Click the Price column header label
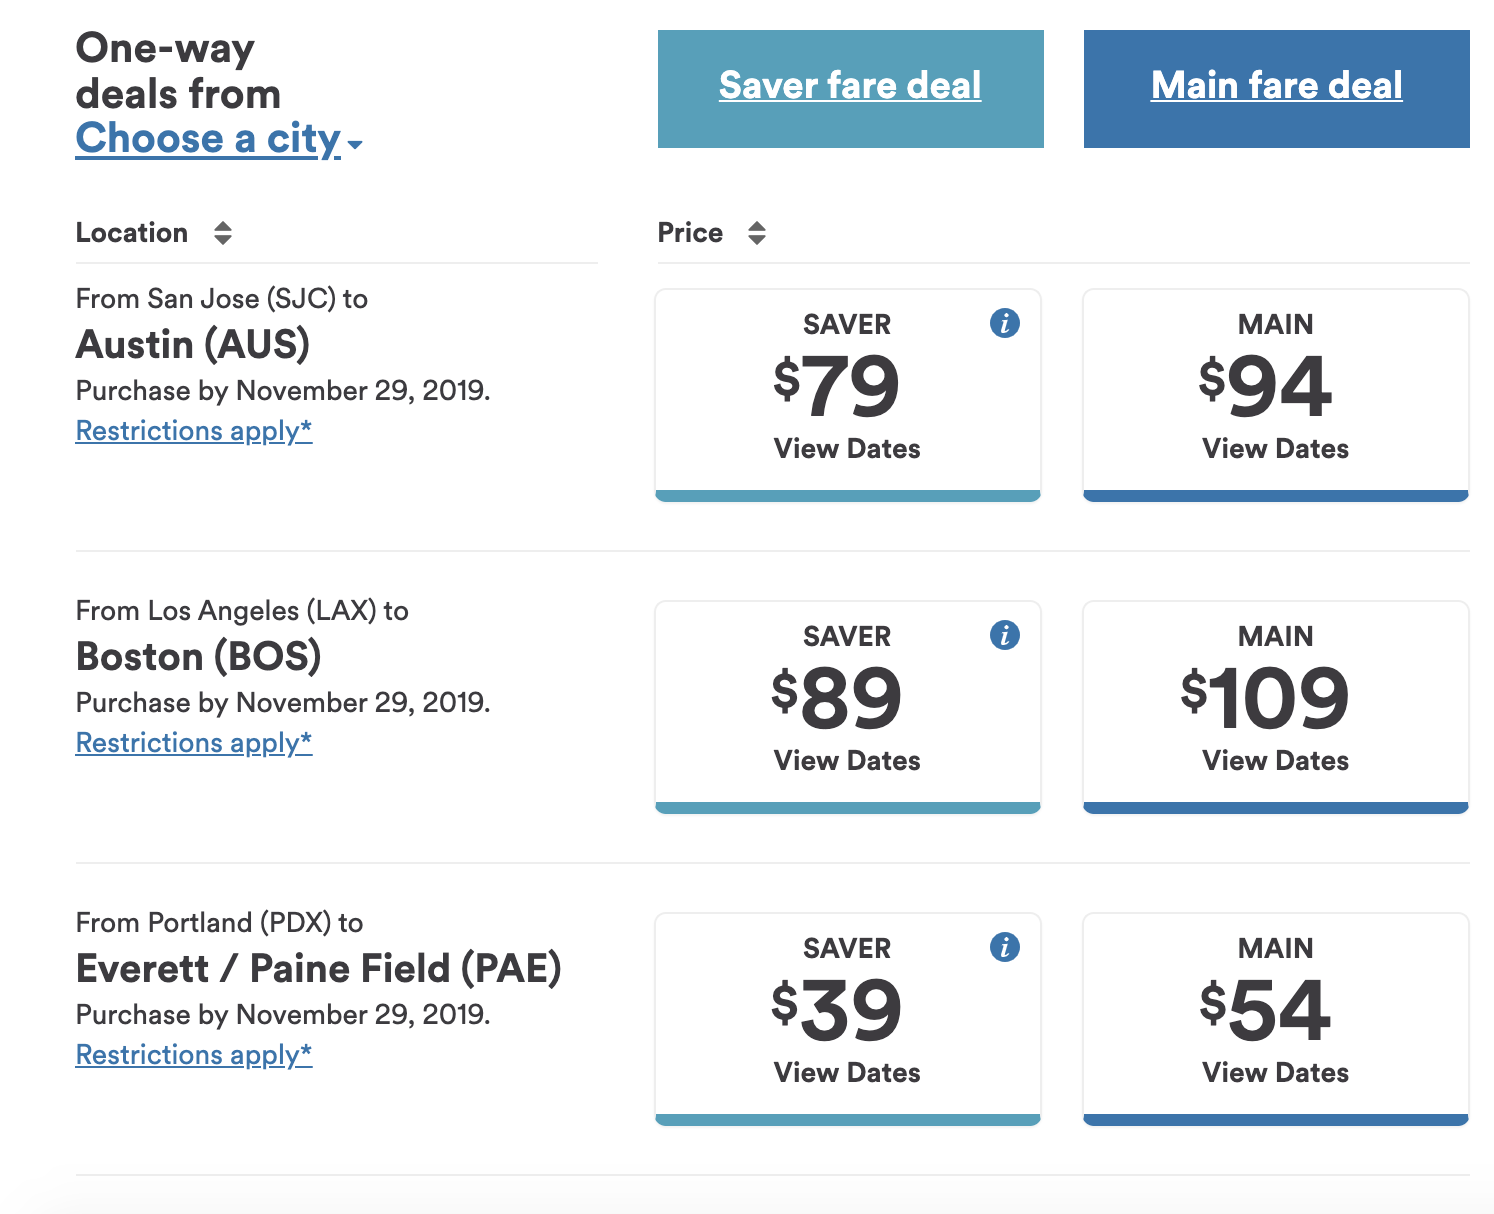Image resolution: width=1494 pixels, height=1214 pixels. [690, 233]
